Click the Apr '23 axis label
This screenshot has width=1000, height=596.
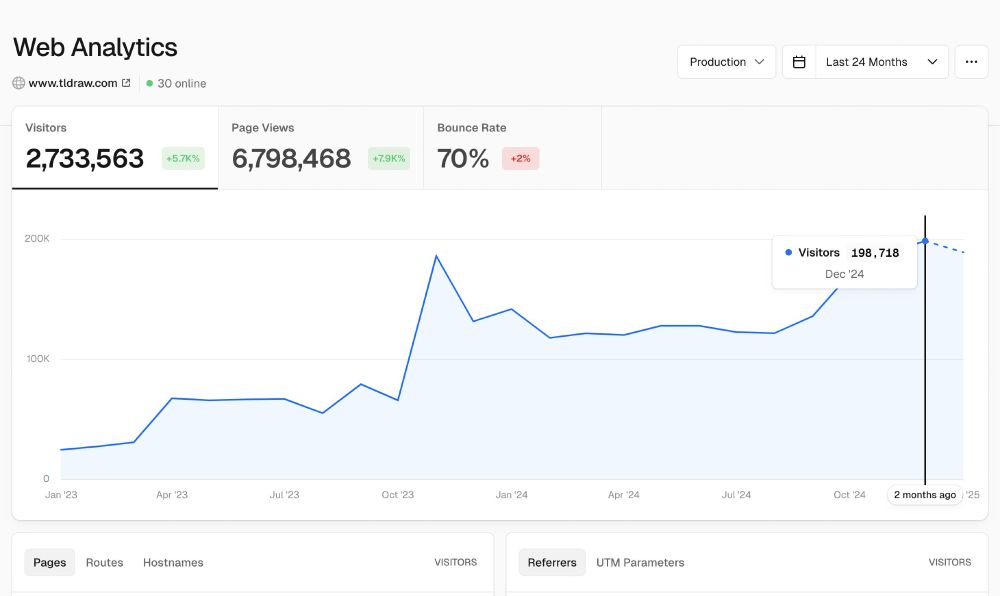(172, 495)
